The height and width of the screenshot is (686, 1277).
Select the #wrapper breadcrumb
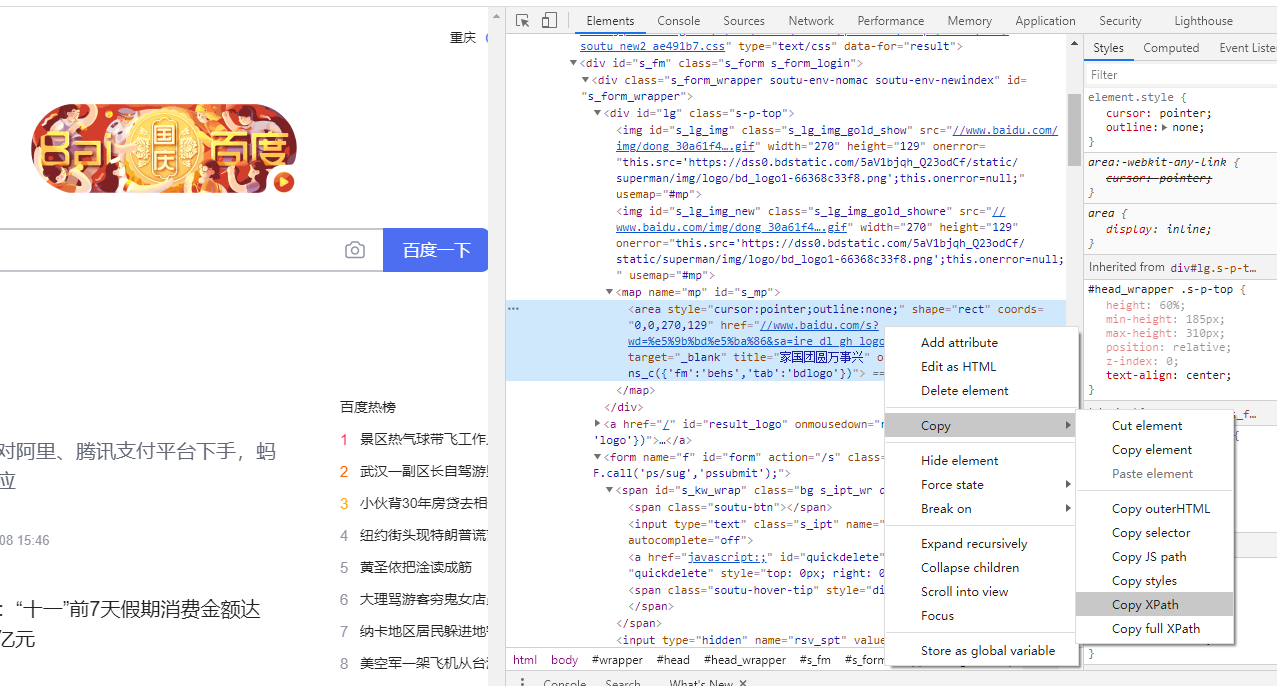(617, 660)
